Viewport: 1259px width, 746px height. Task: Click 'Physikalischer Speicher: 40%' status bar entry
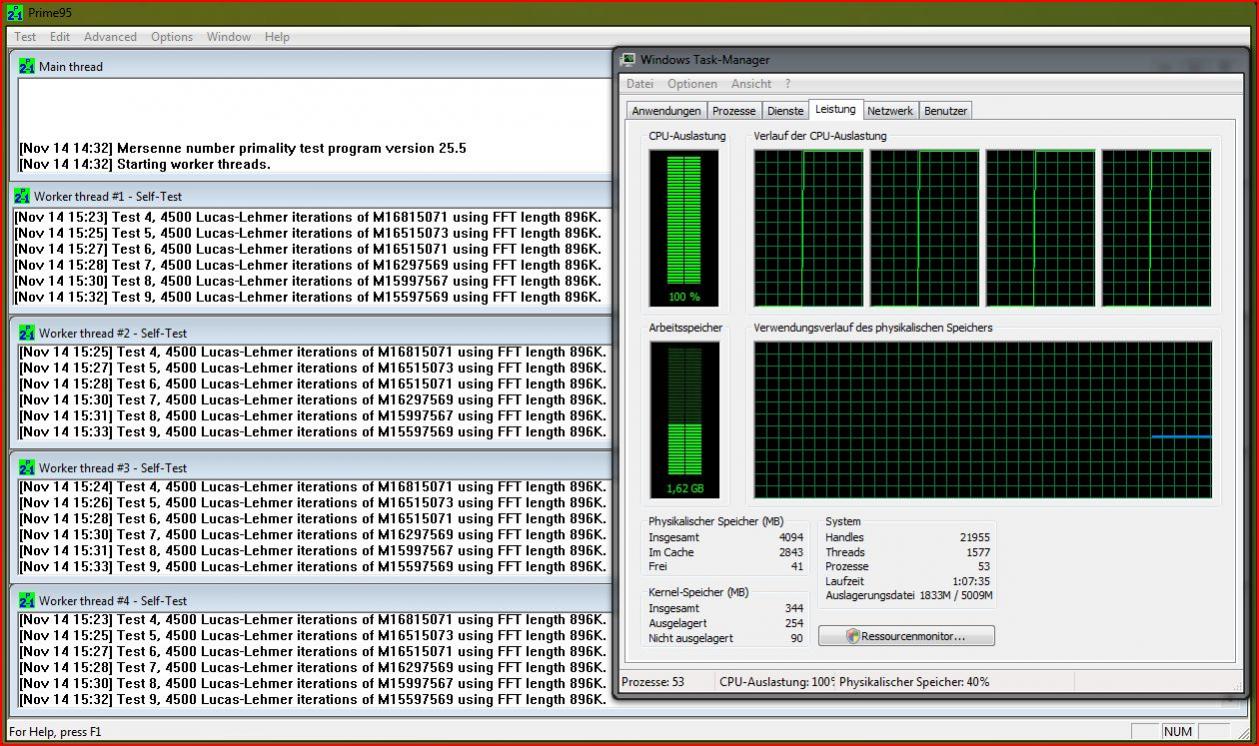click(914, 682)
